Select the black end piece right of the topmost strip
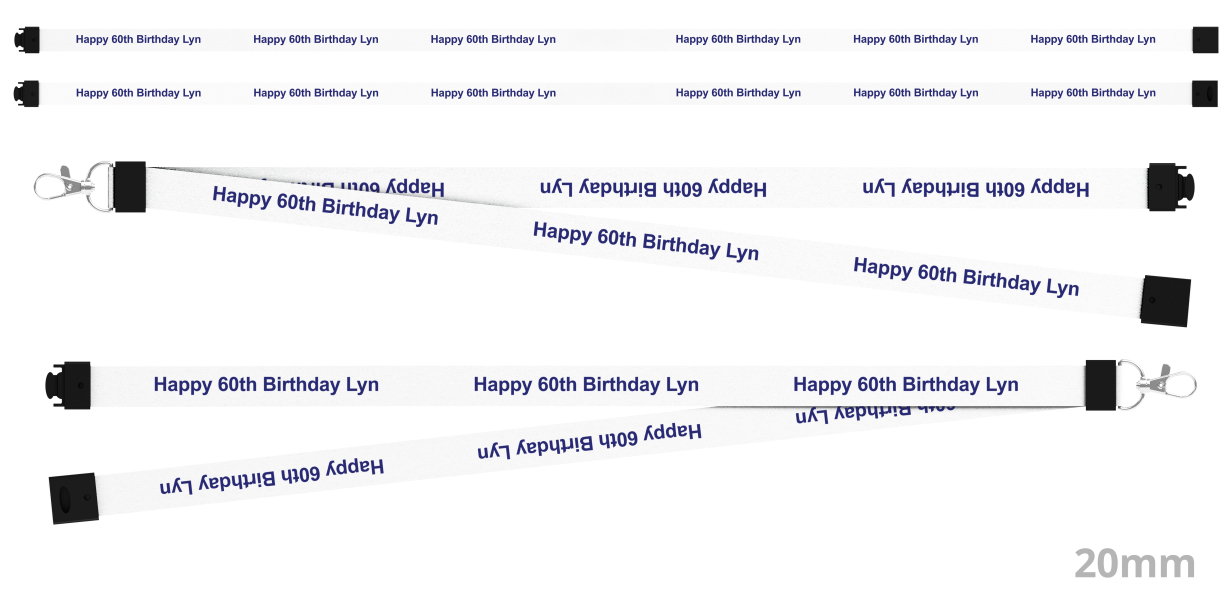 click(1205, 40)
